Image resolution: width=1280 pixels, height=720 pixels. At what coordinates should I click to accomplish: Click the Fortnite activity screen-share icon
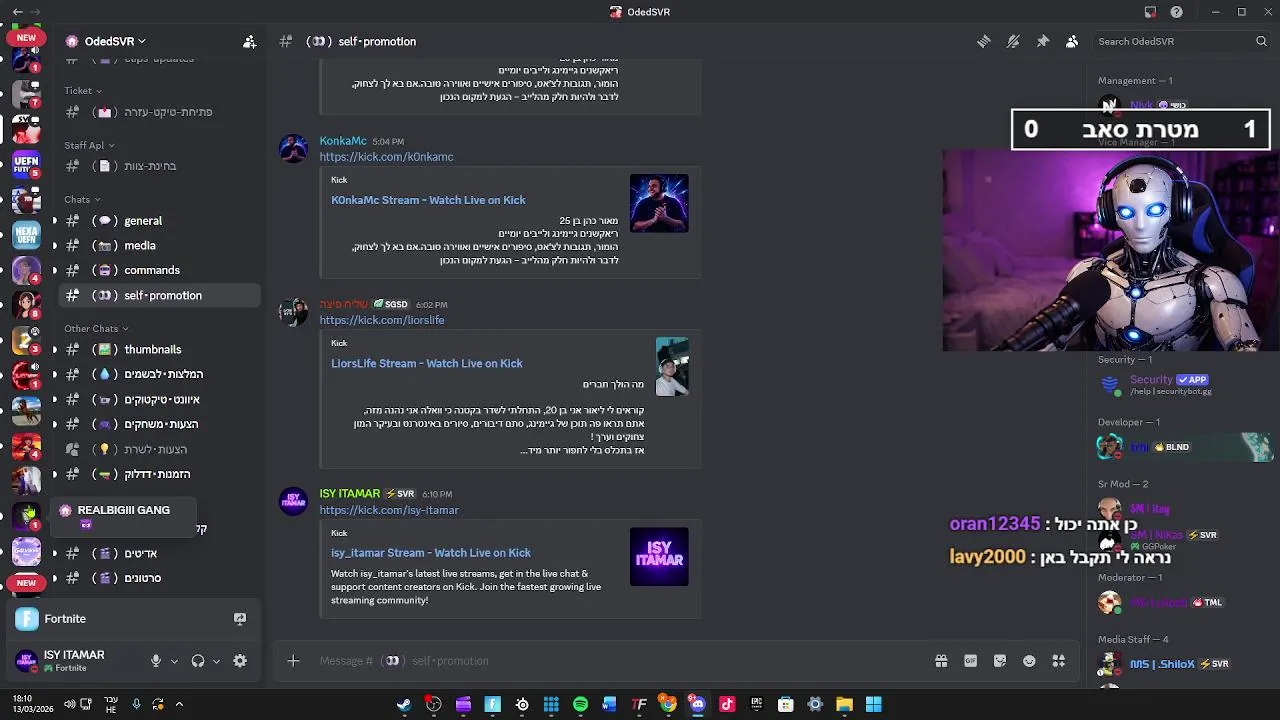[240, 619]
